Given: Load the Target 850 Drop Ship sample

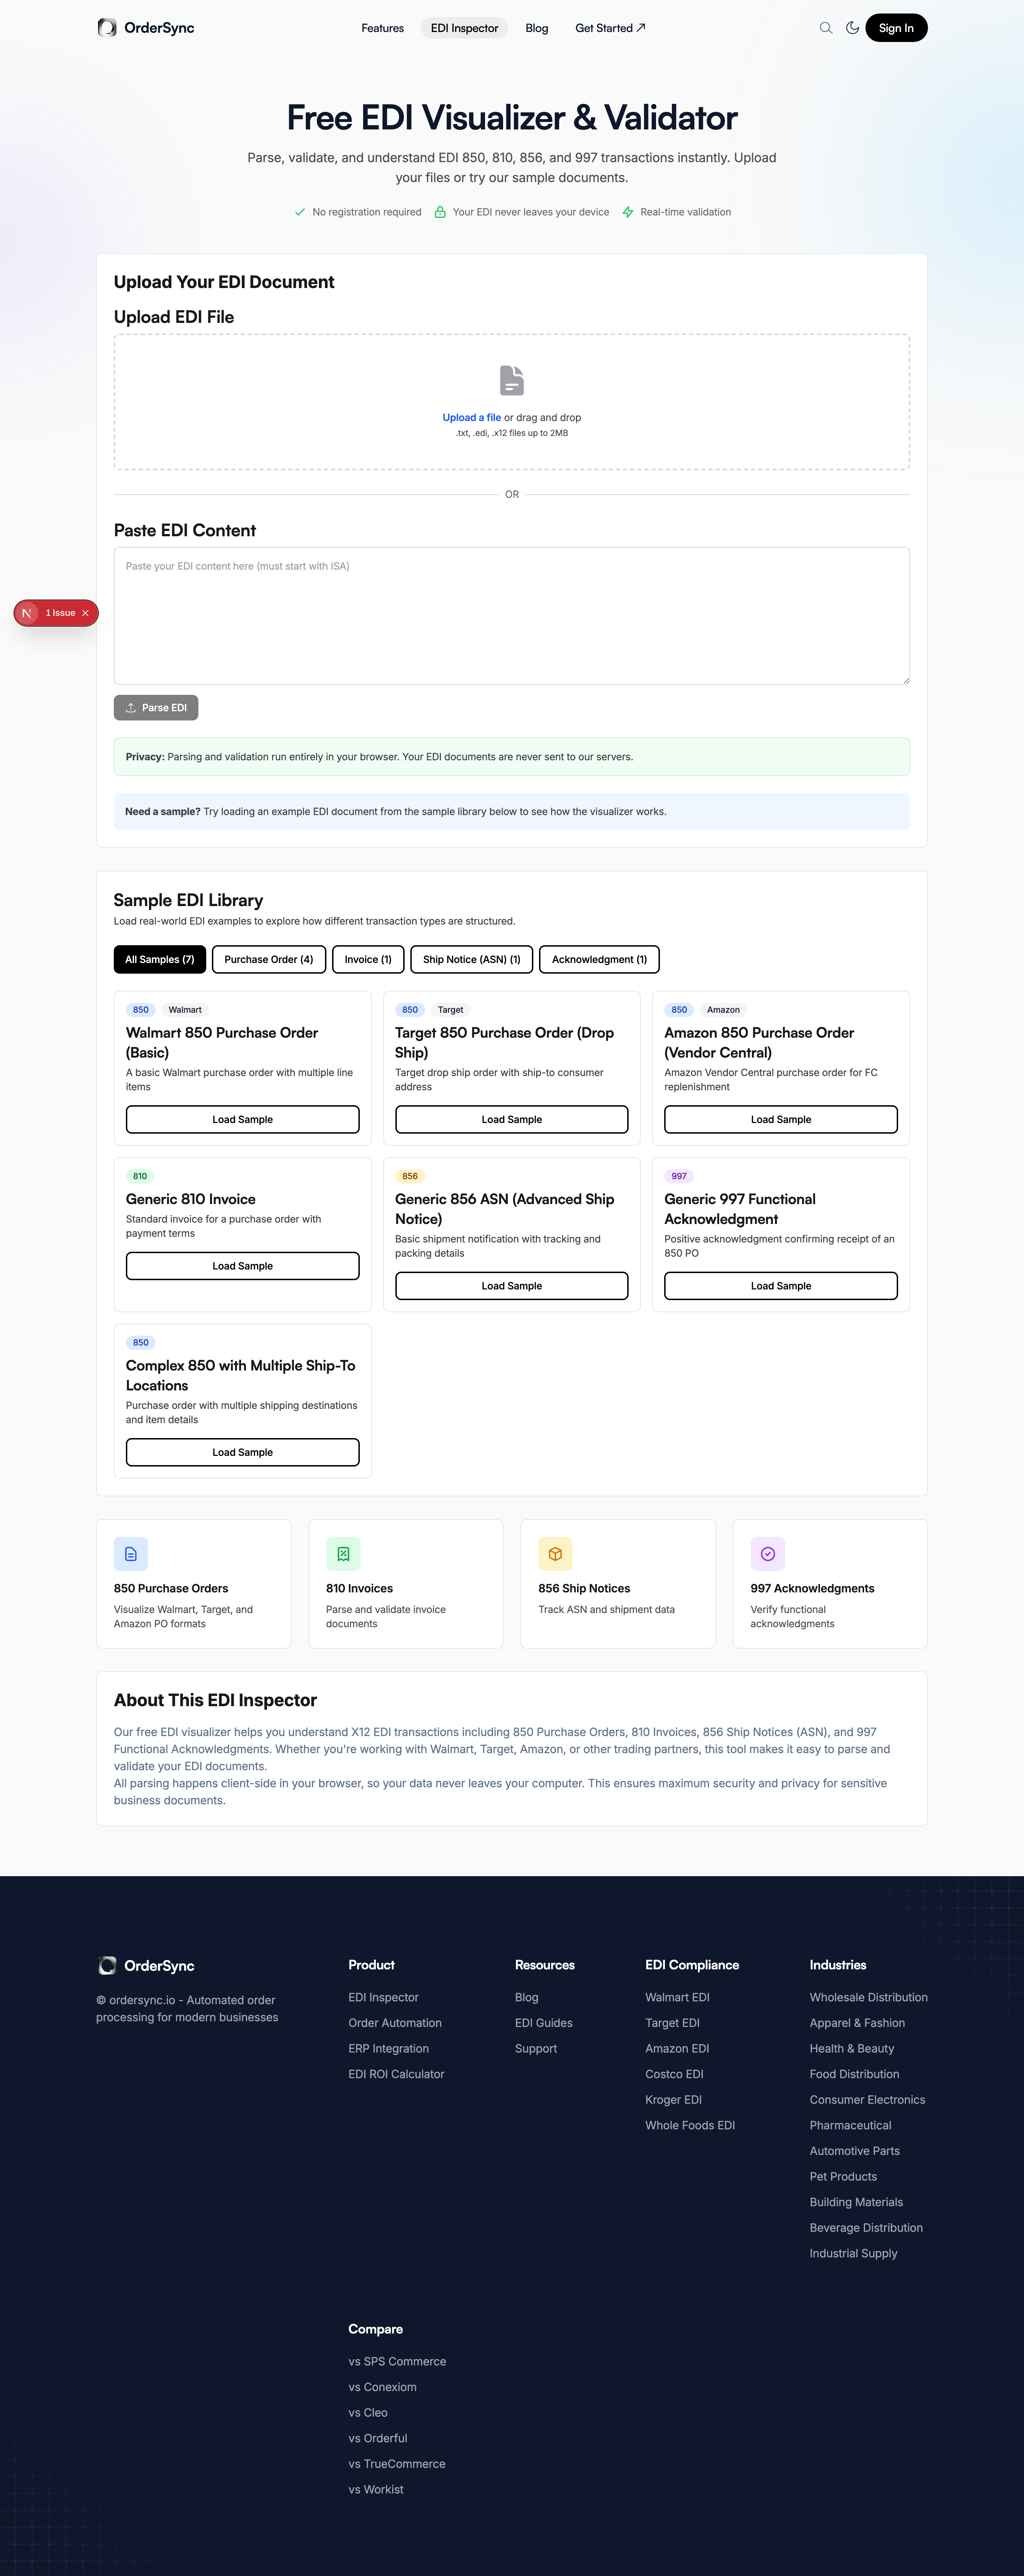Looking at the screenshot, I should [512, 1120].
